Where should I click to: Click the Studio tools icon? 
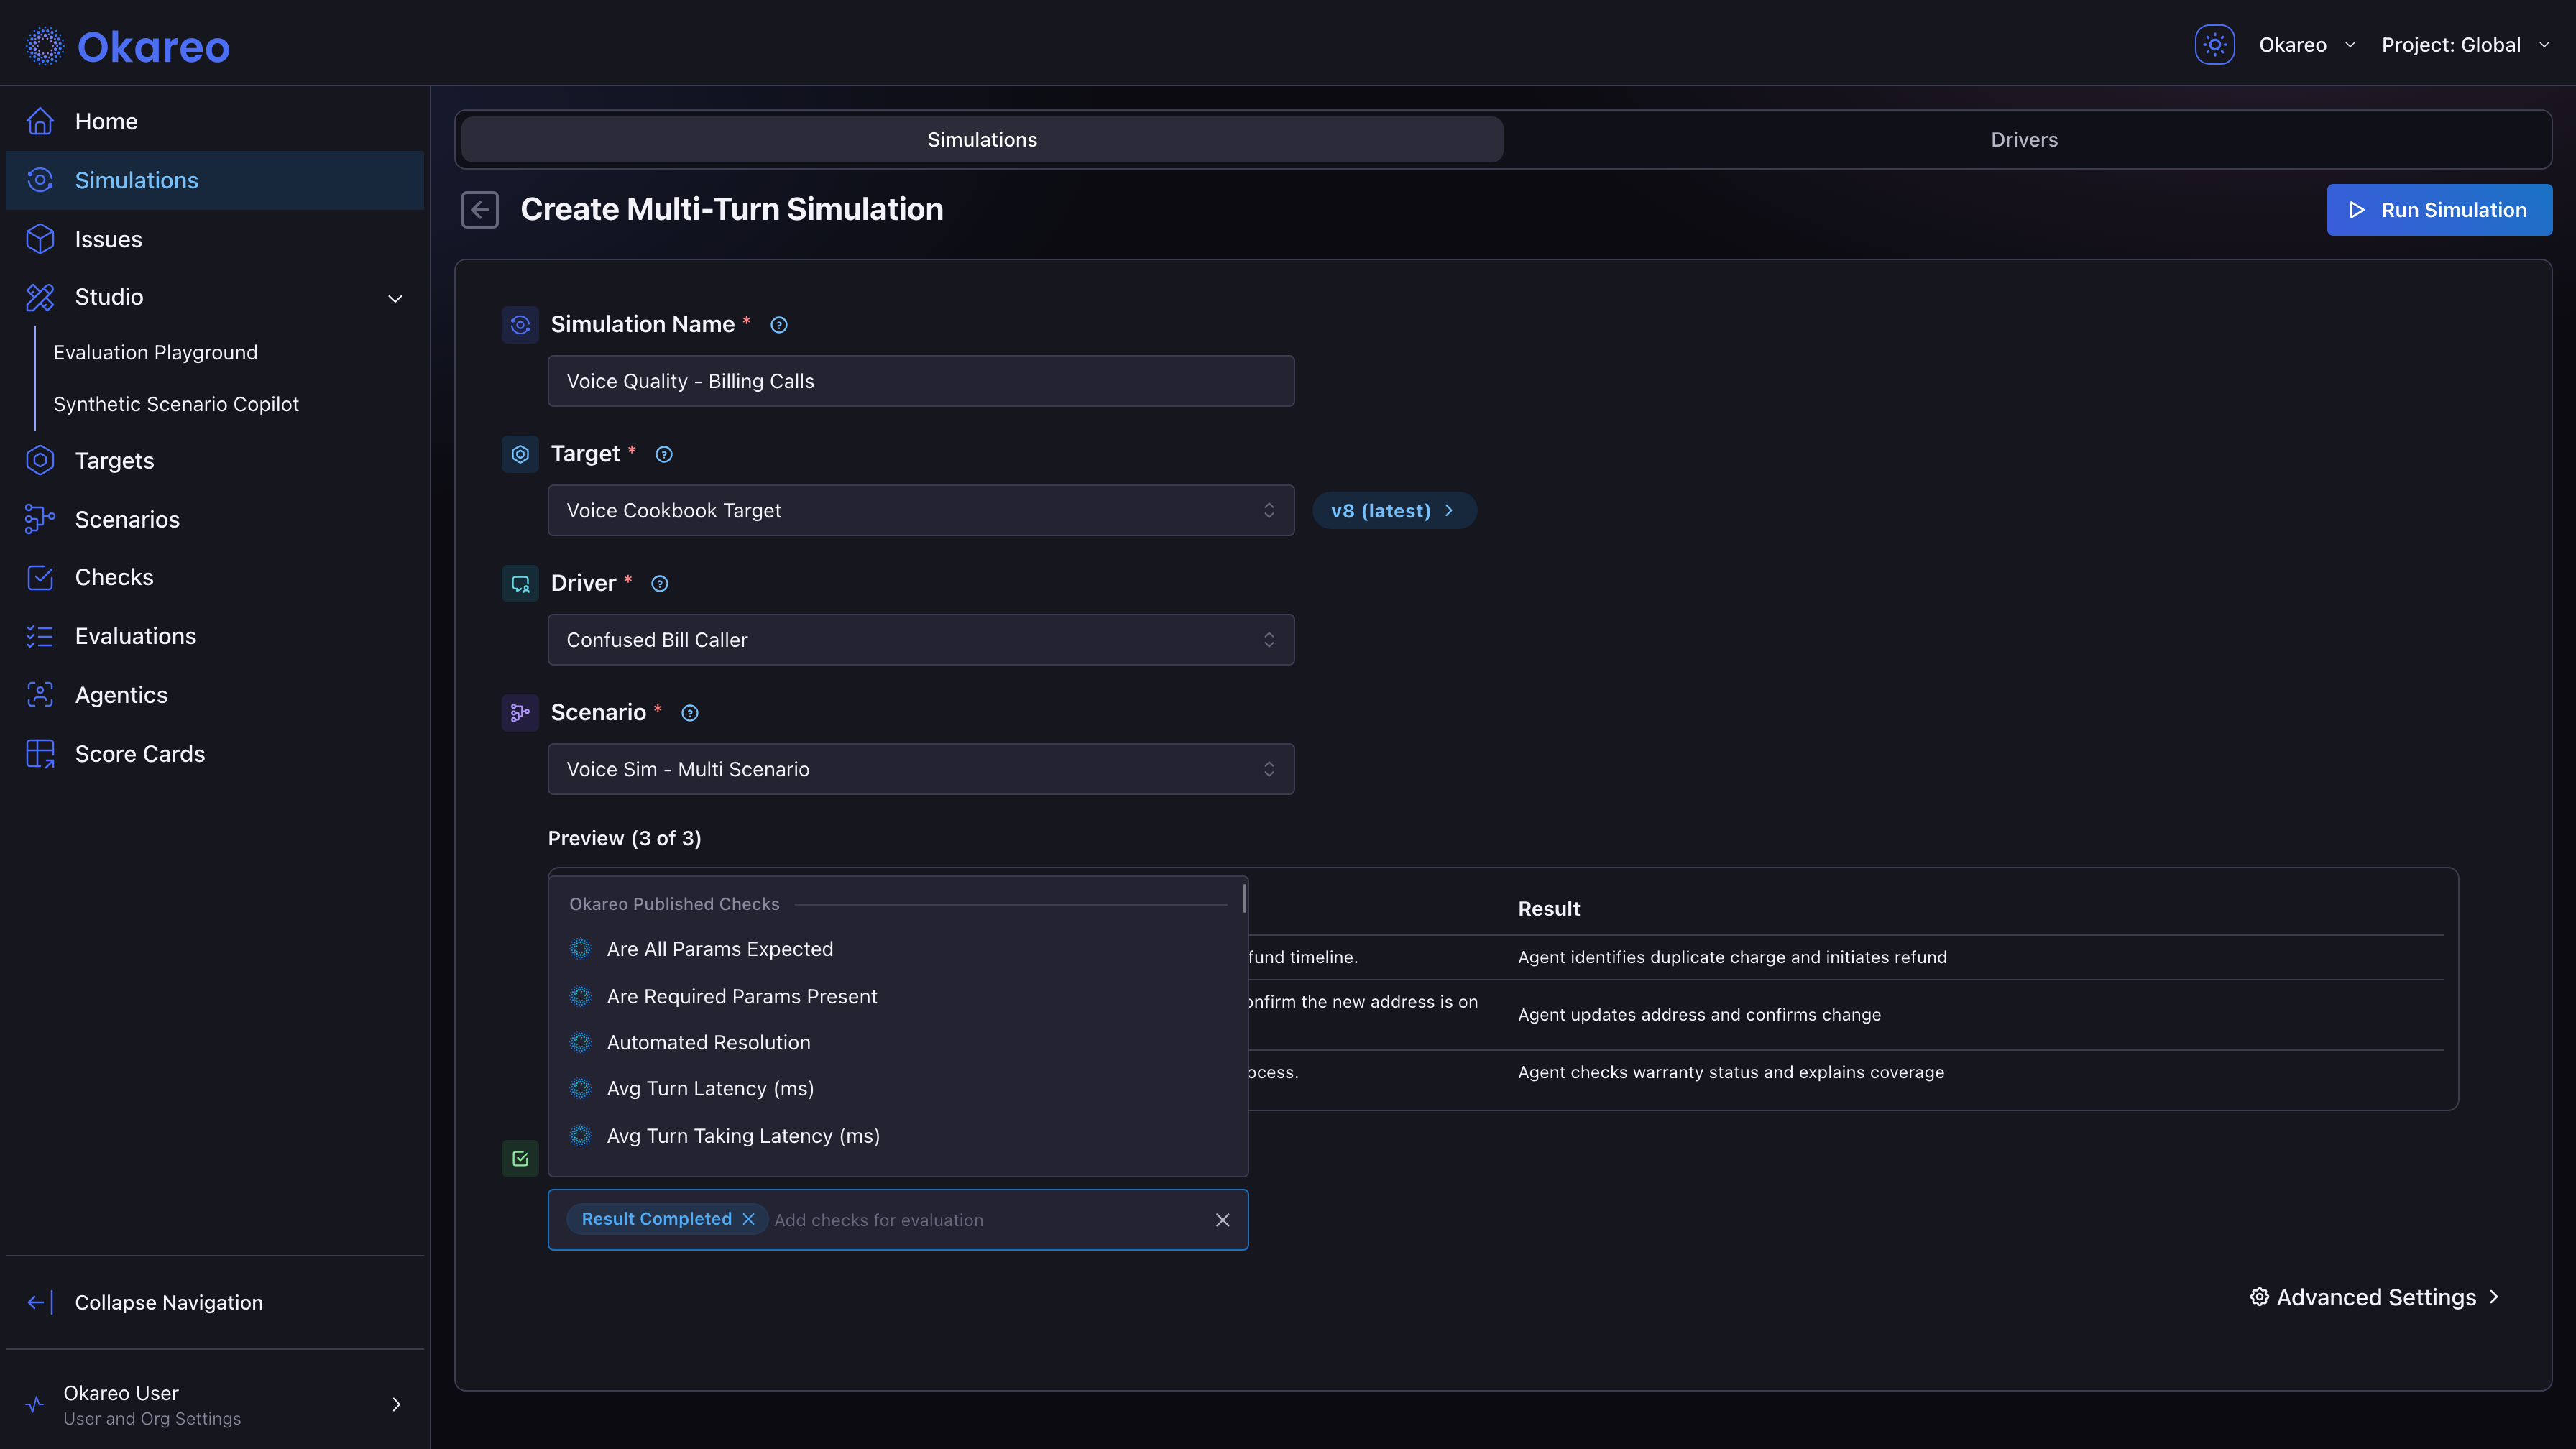tap(40, 297)
